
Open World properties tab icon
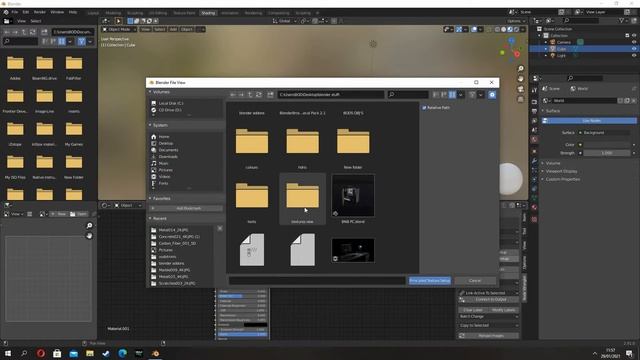tap(534, 139)
